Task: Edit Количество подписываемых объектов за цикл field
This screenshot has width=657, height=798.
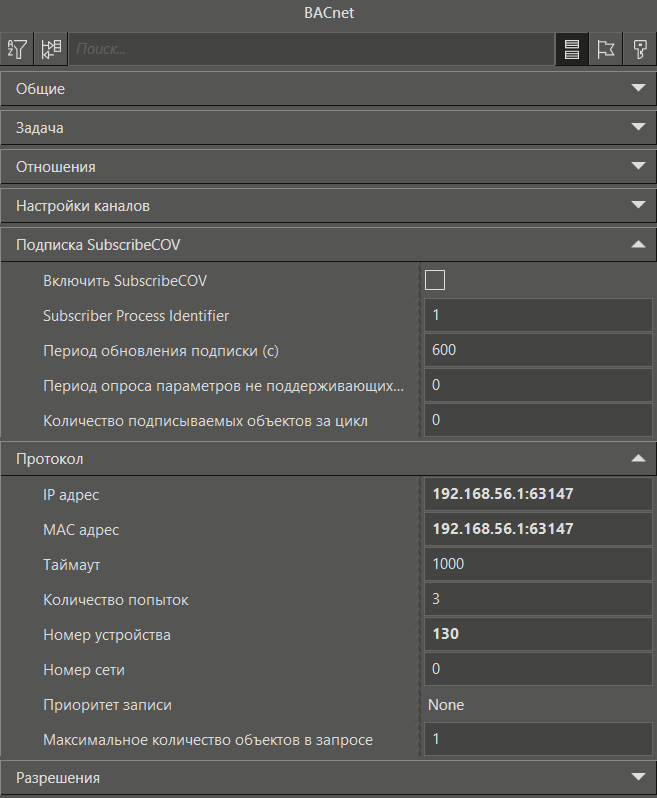Action: (538, 420)
